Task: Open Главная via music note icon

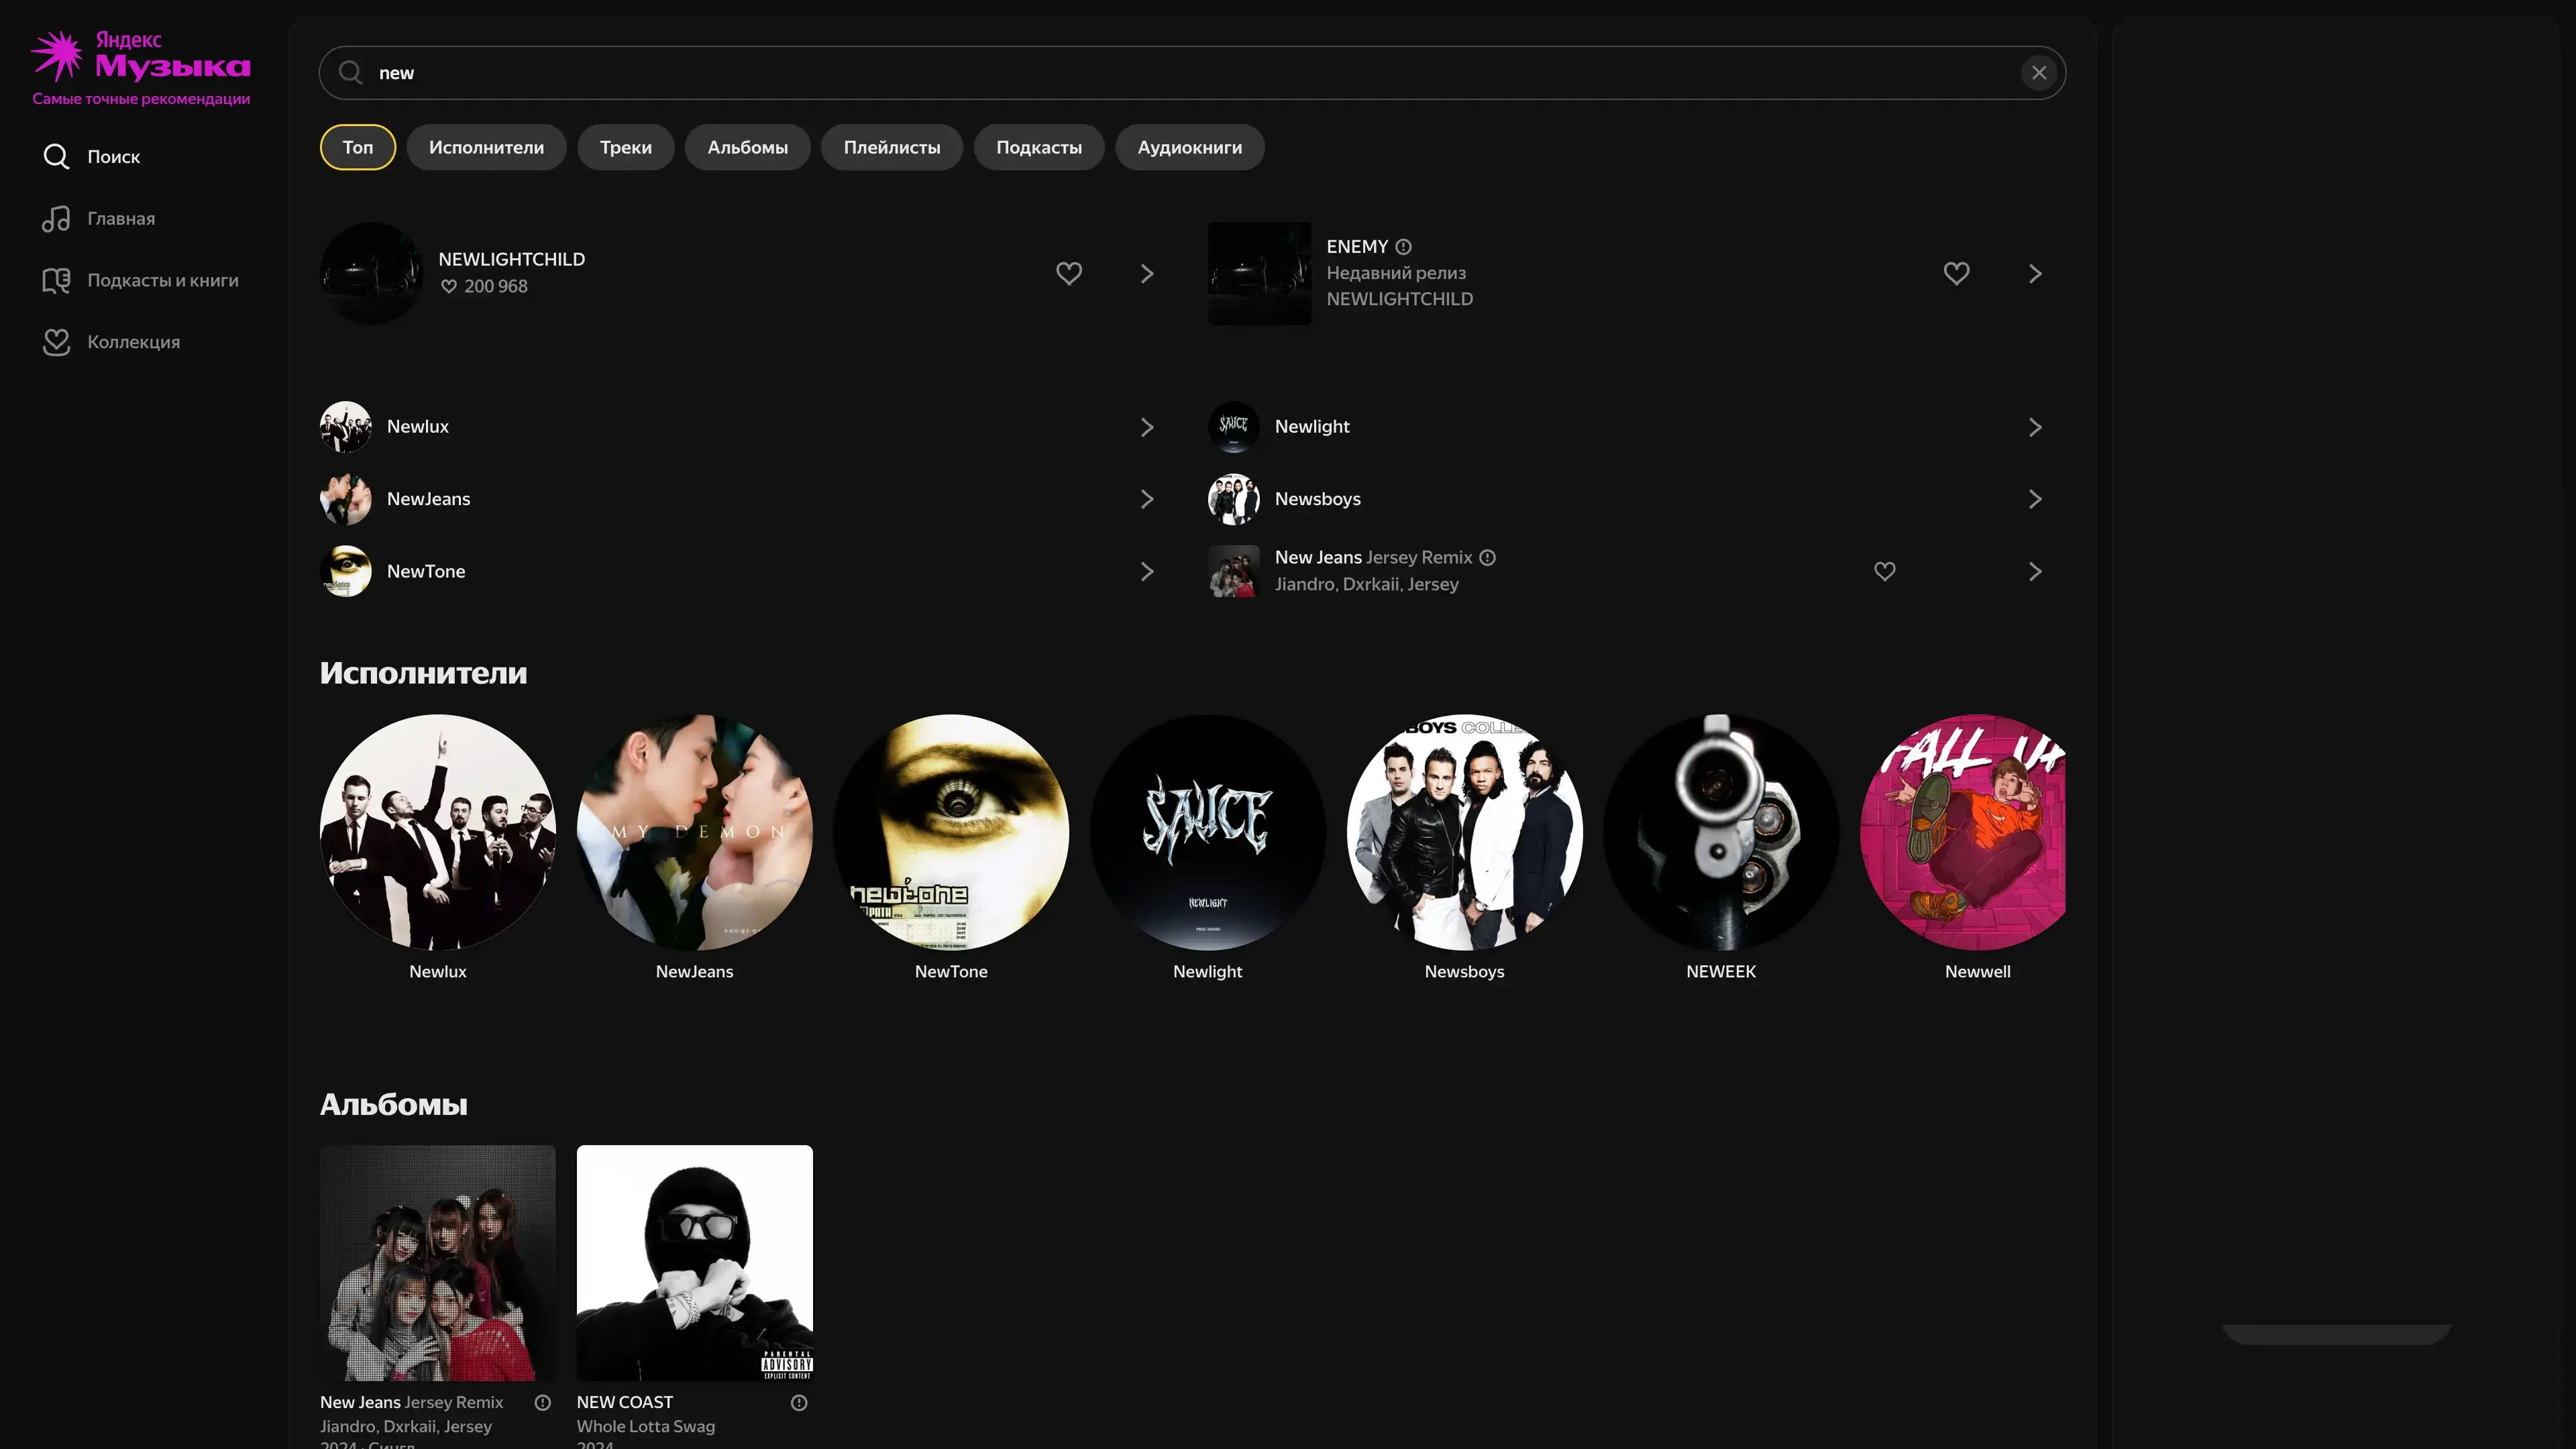Action: 56,219
